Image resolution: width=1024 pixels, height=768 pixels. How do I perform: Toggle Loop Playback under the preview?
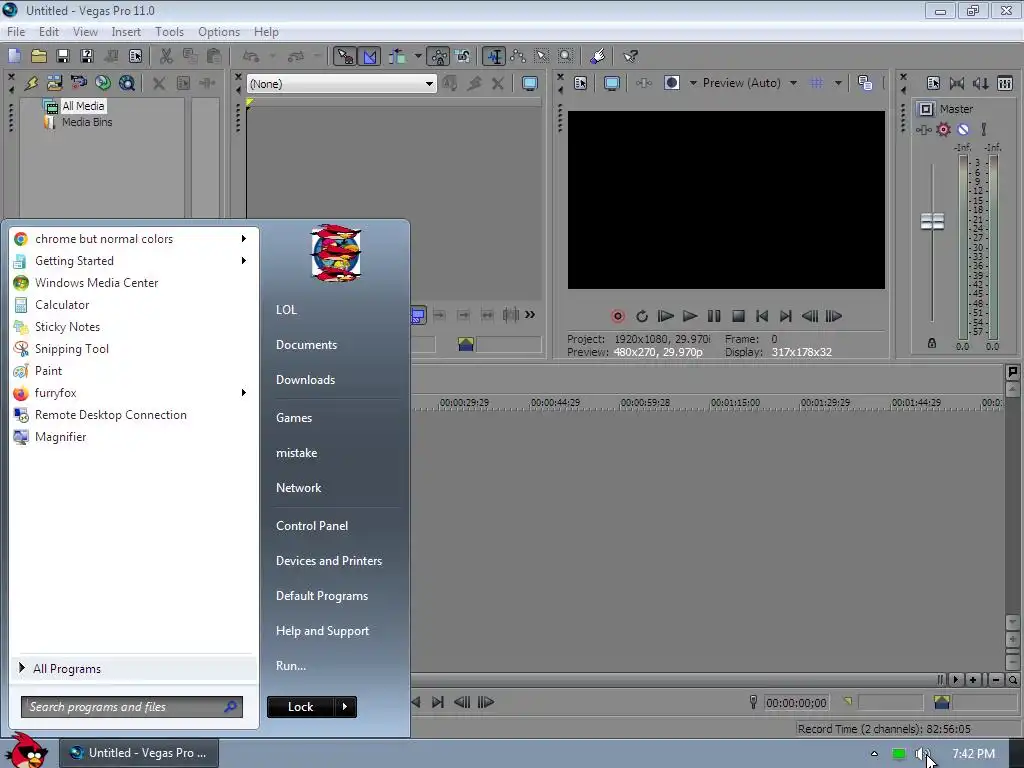click(642, 316)
